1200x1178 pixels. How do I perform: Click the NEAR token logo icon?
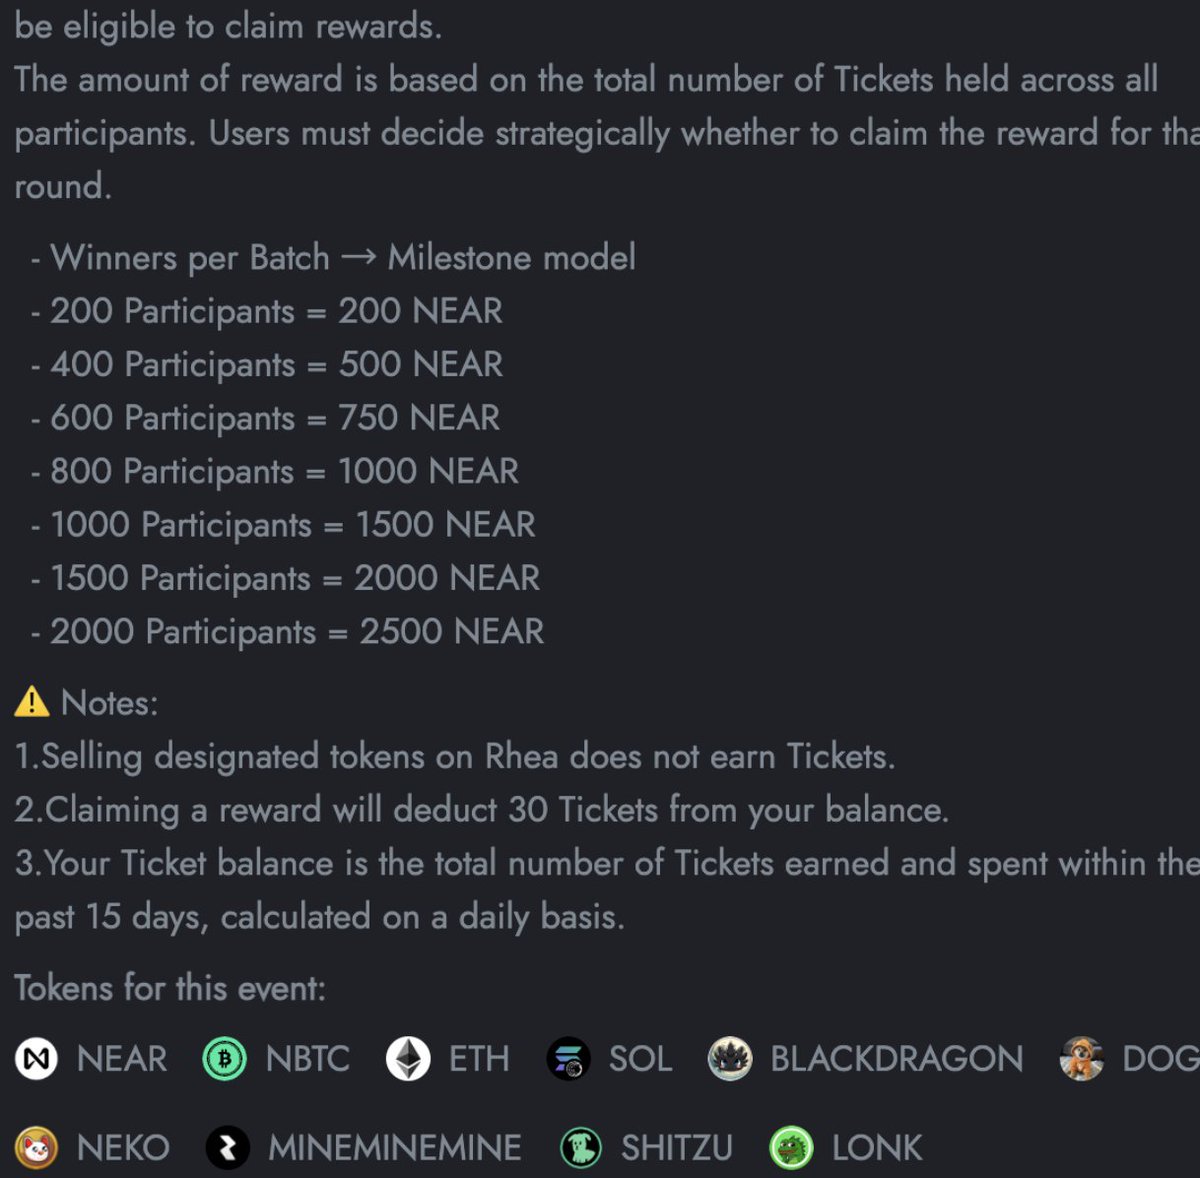37,1058
